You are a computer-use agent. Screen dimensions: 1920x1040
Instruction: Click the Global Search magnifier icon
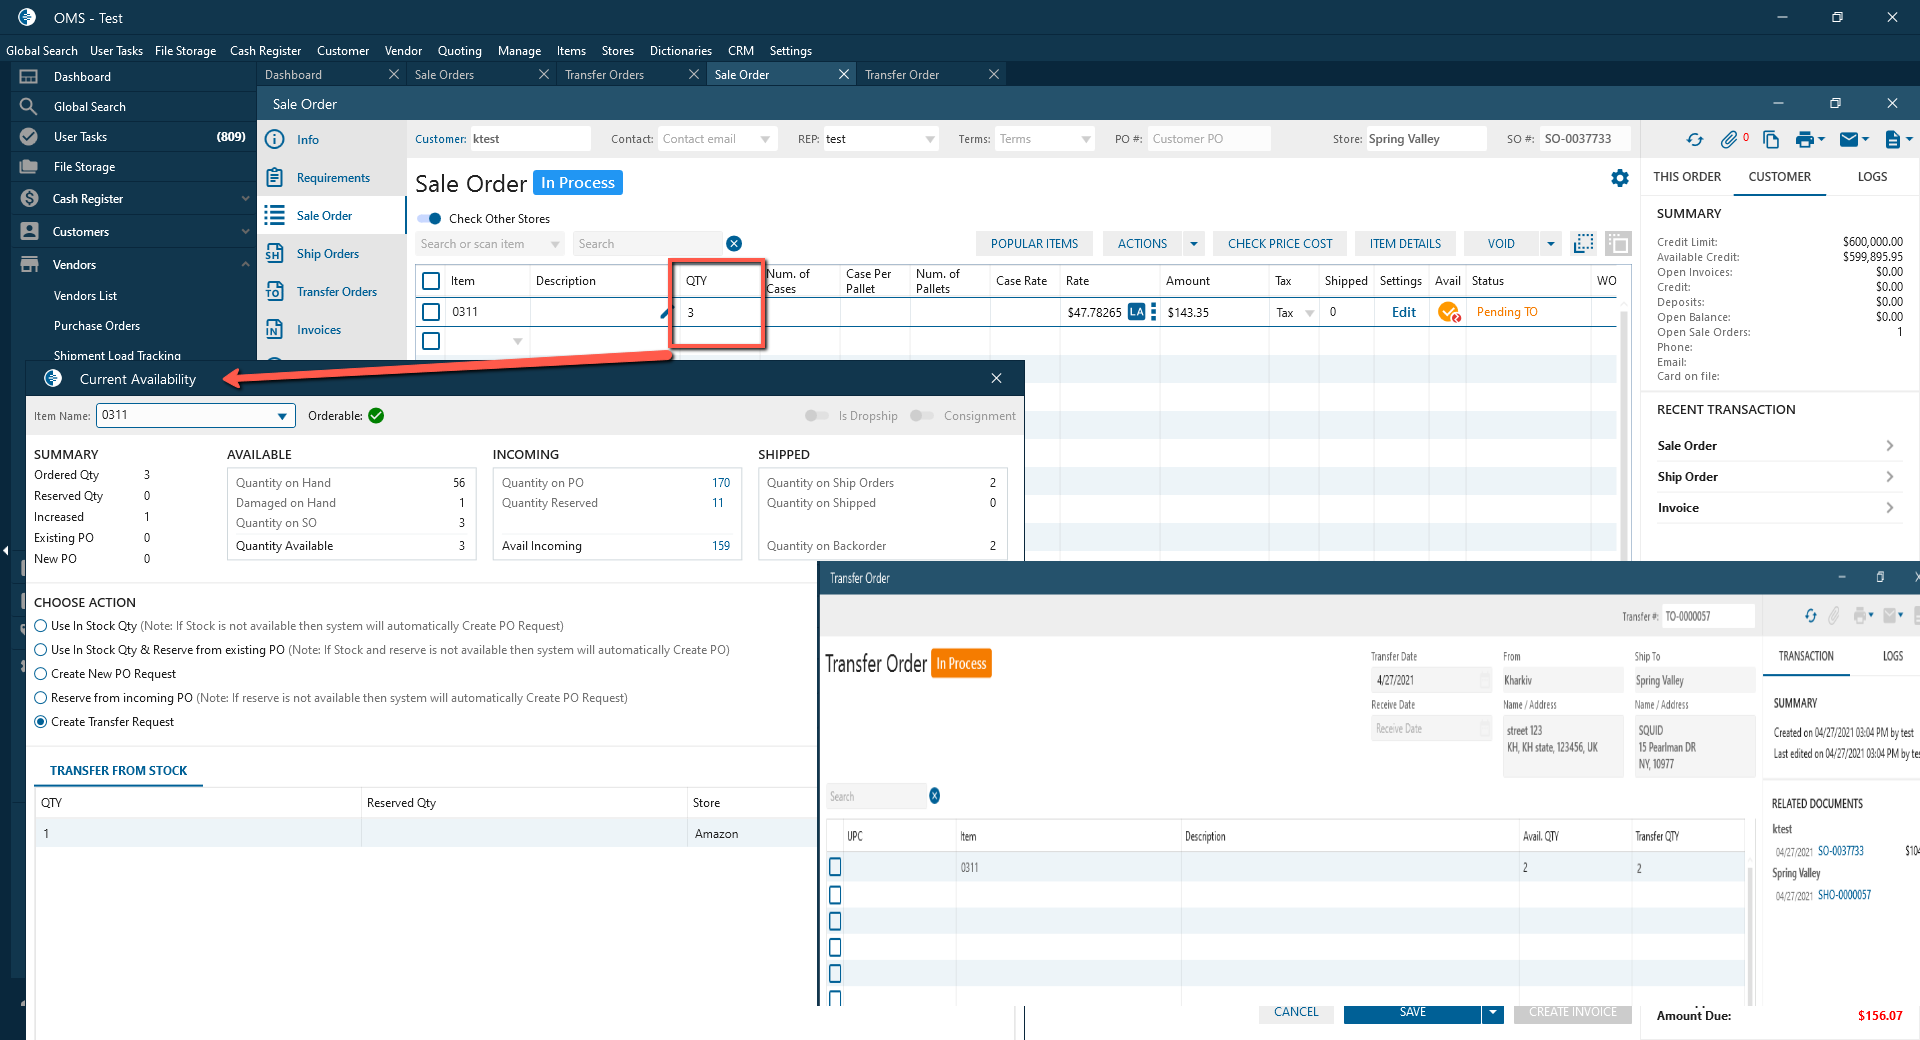(29, 107)
